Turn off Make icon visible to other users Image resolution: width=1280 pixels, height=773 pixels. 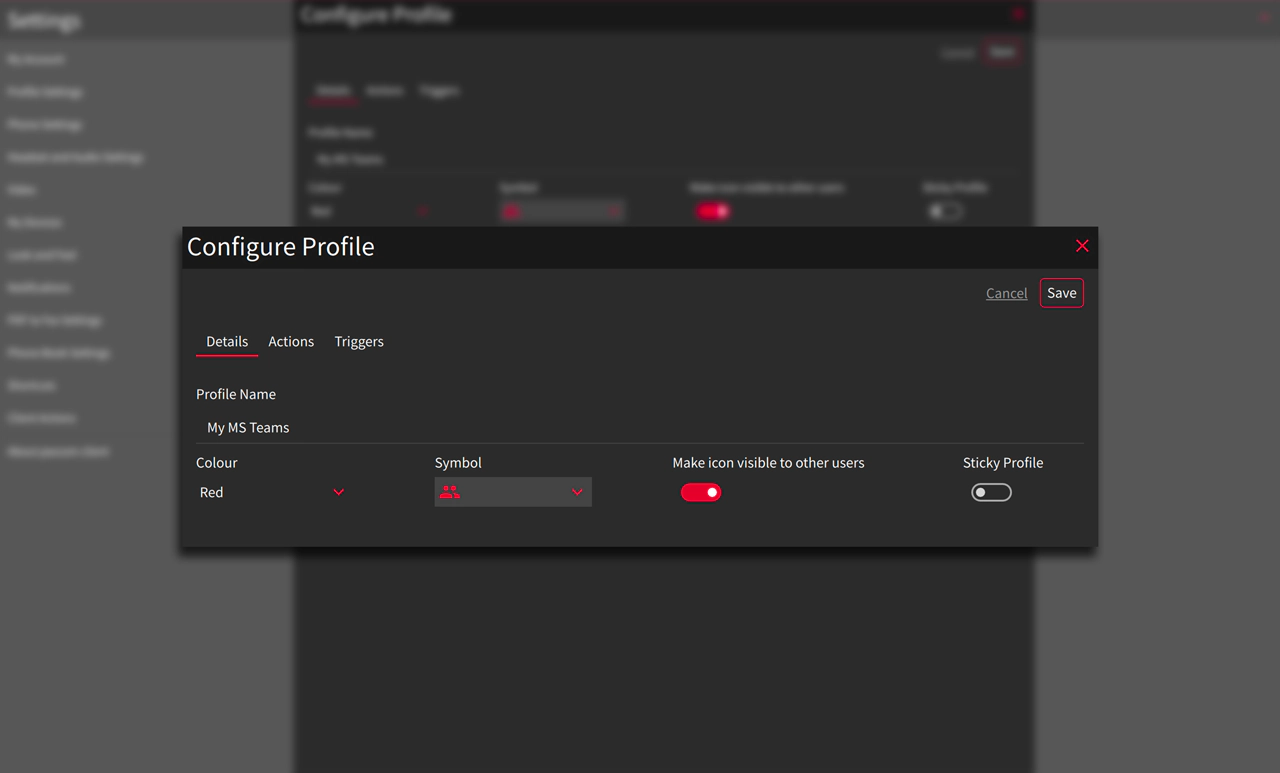(701, 491)
